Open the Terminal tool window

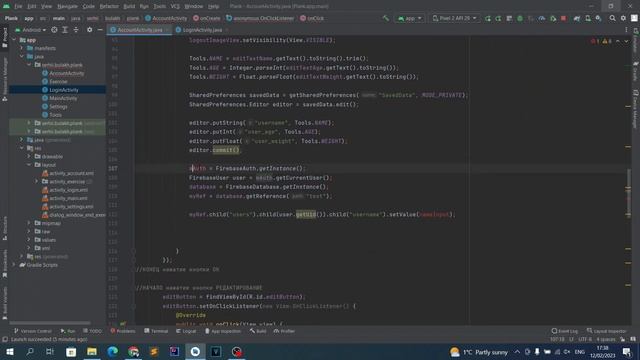[x=156, y=331]
